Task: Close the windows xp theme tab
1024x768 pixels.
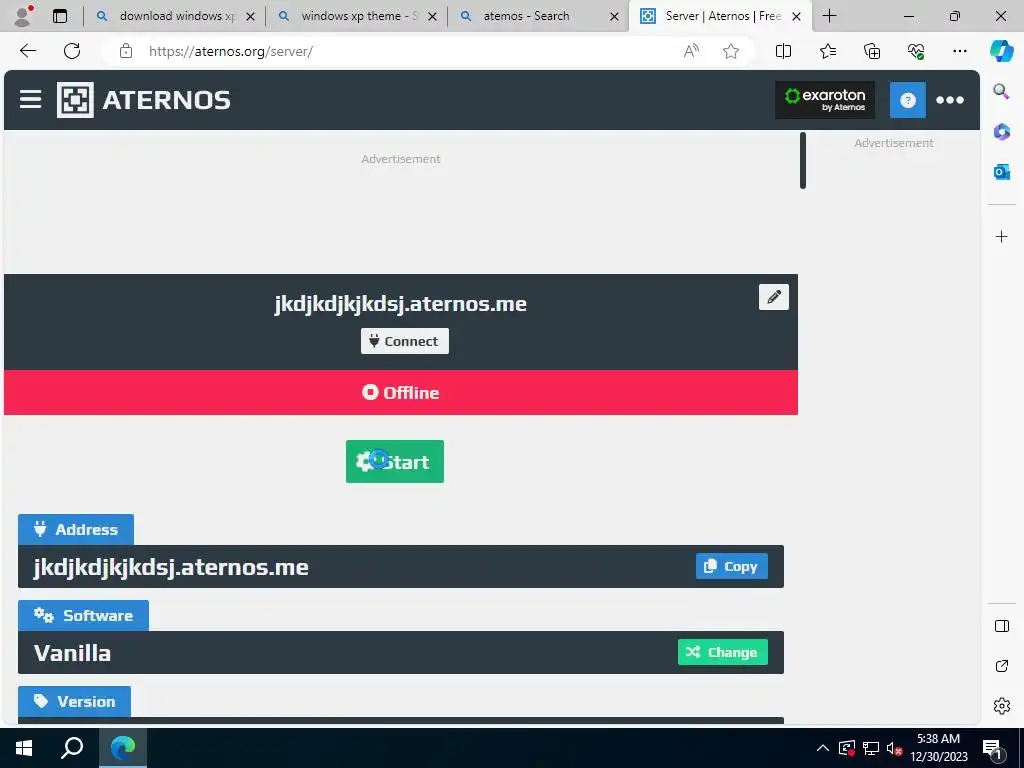Action: (x=432, y=16)
